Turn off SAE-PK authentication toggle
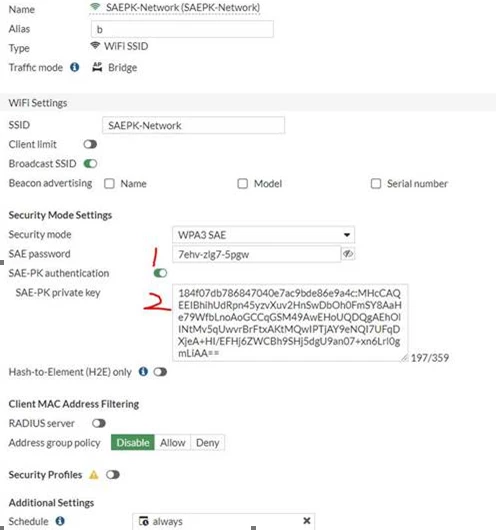496x530 pixels. click(x=160, y=273)
